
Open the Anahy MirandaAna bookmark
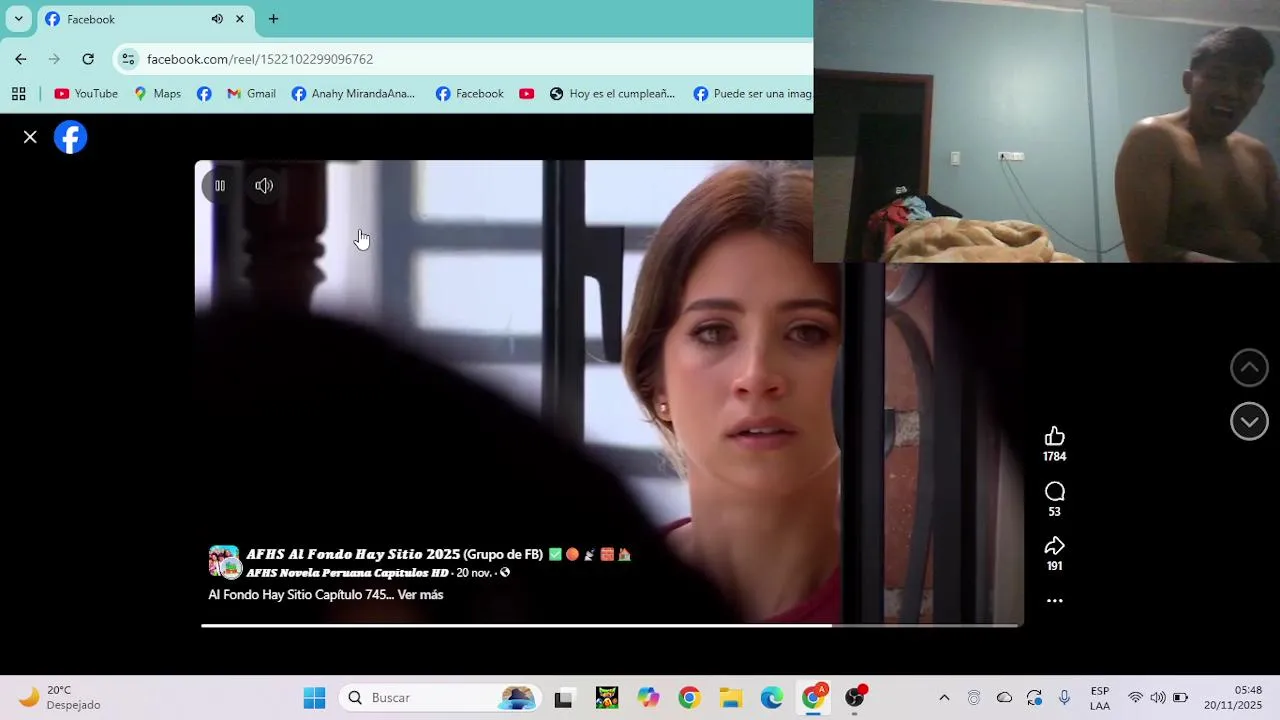coord(353,94)
